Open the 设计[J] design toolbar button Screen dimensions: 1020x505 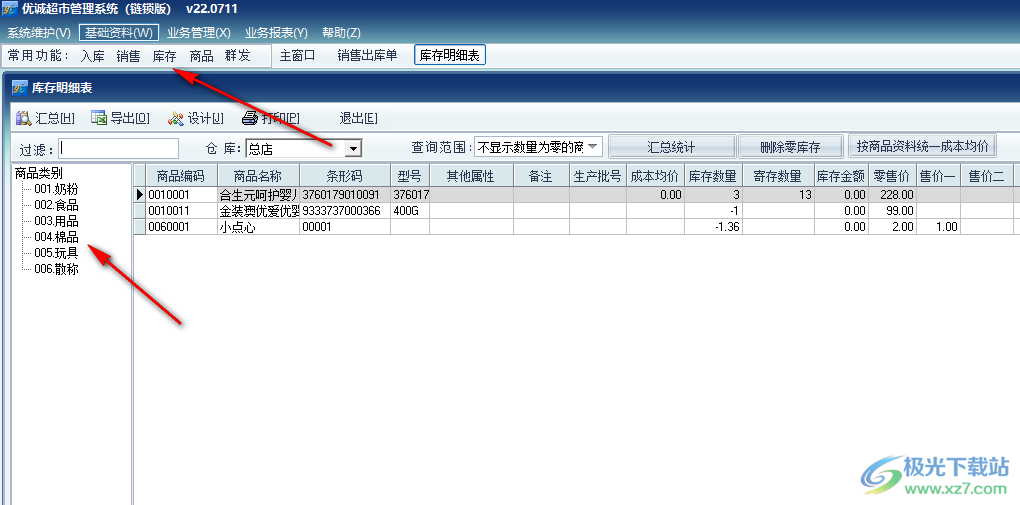[196, 118]
